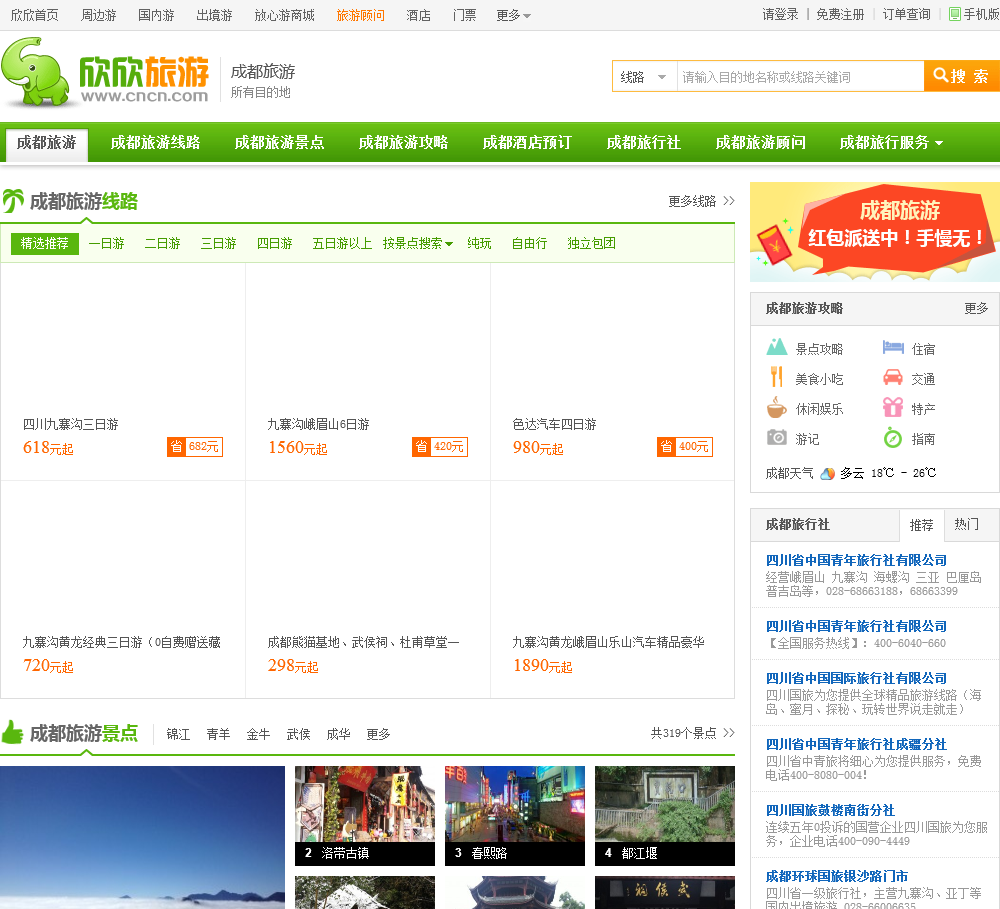Switch to the 推荐 travel agency tab
Image resolution: width=1000 pixels, height=909 pixels.
(x=921, y=525)
